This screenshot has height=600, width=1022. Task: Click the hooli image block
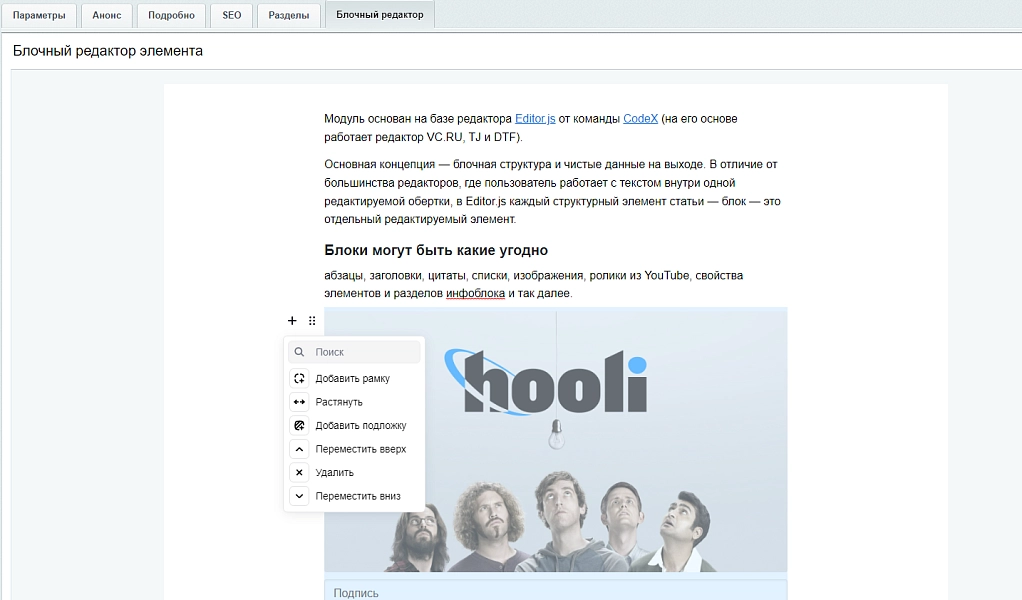pos(555,440)
